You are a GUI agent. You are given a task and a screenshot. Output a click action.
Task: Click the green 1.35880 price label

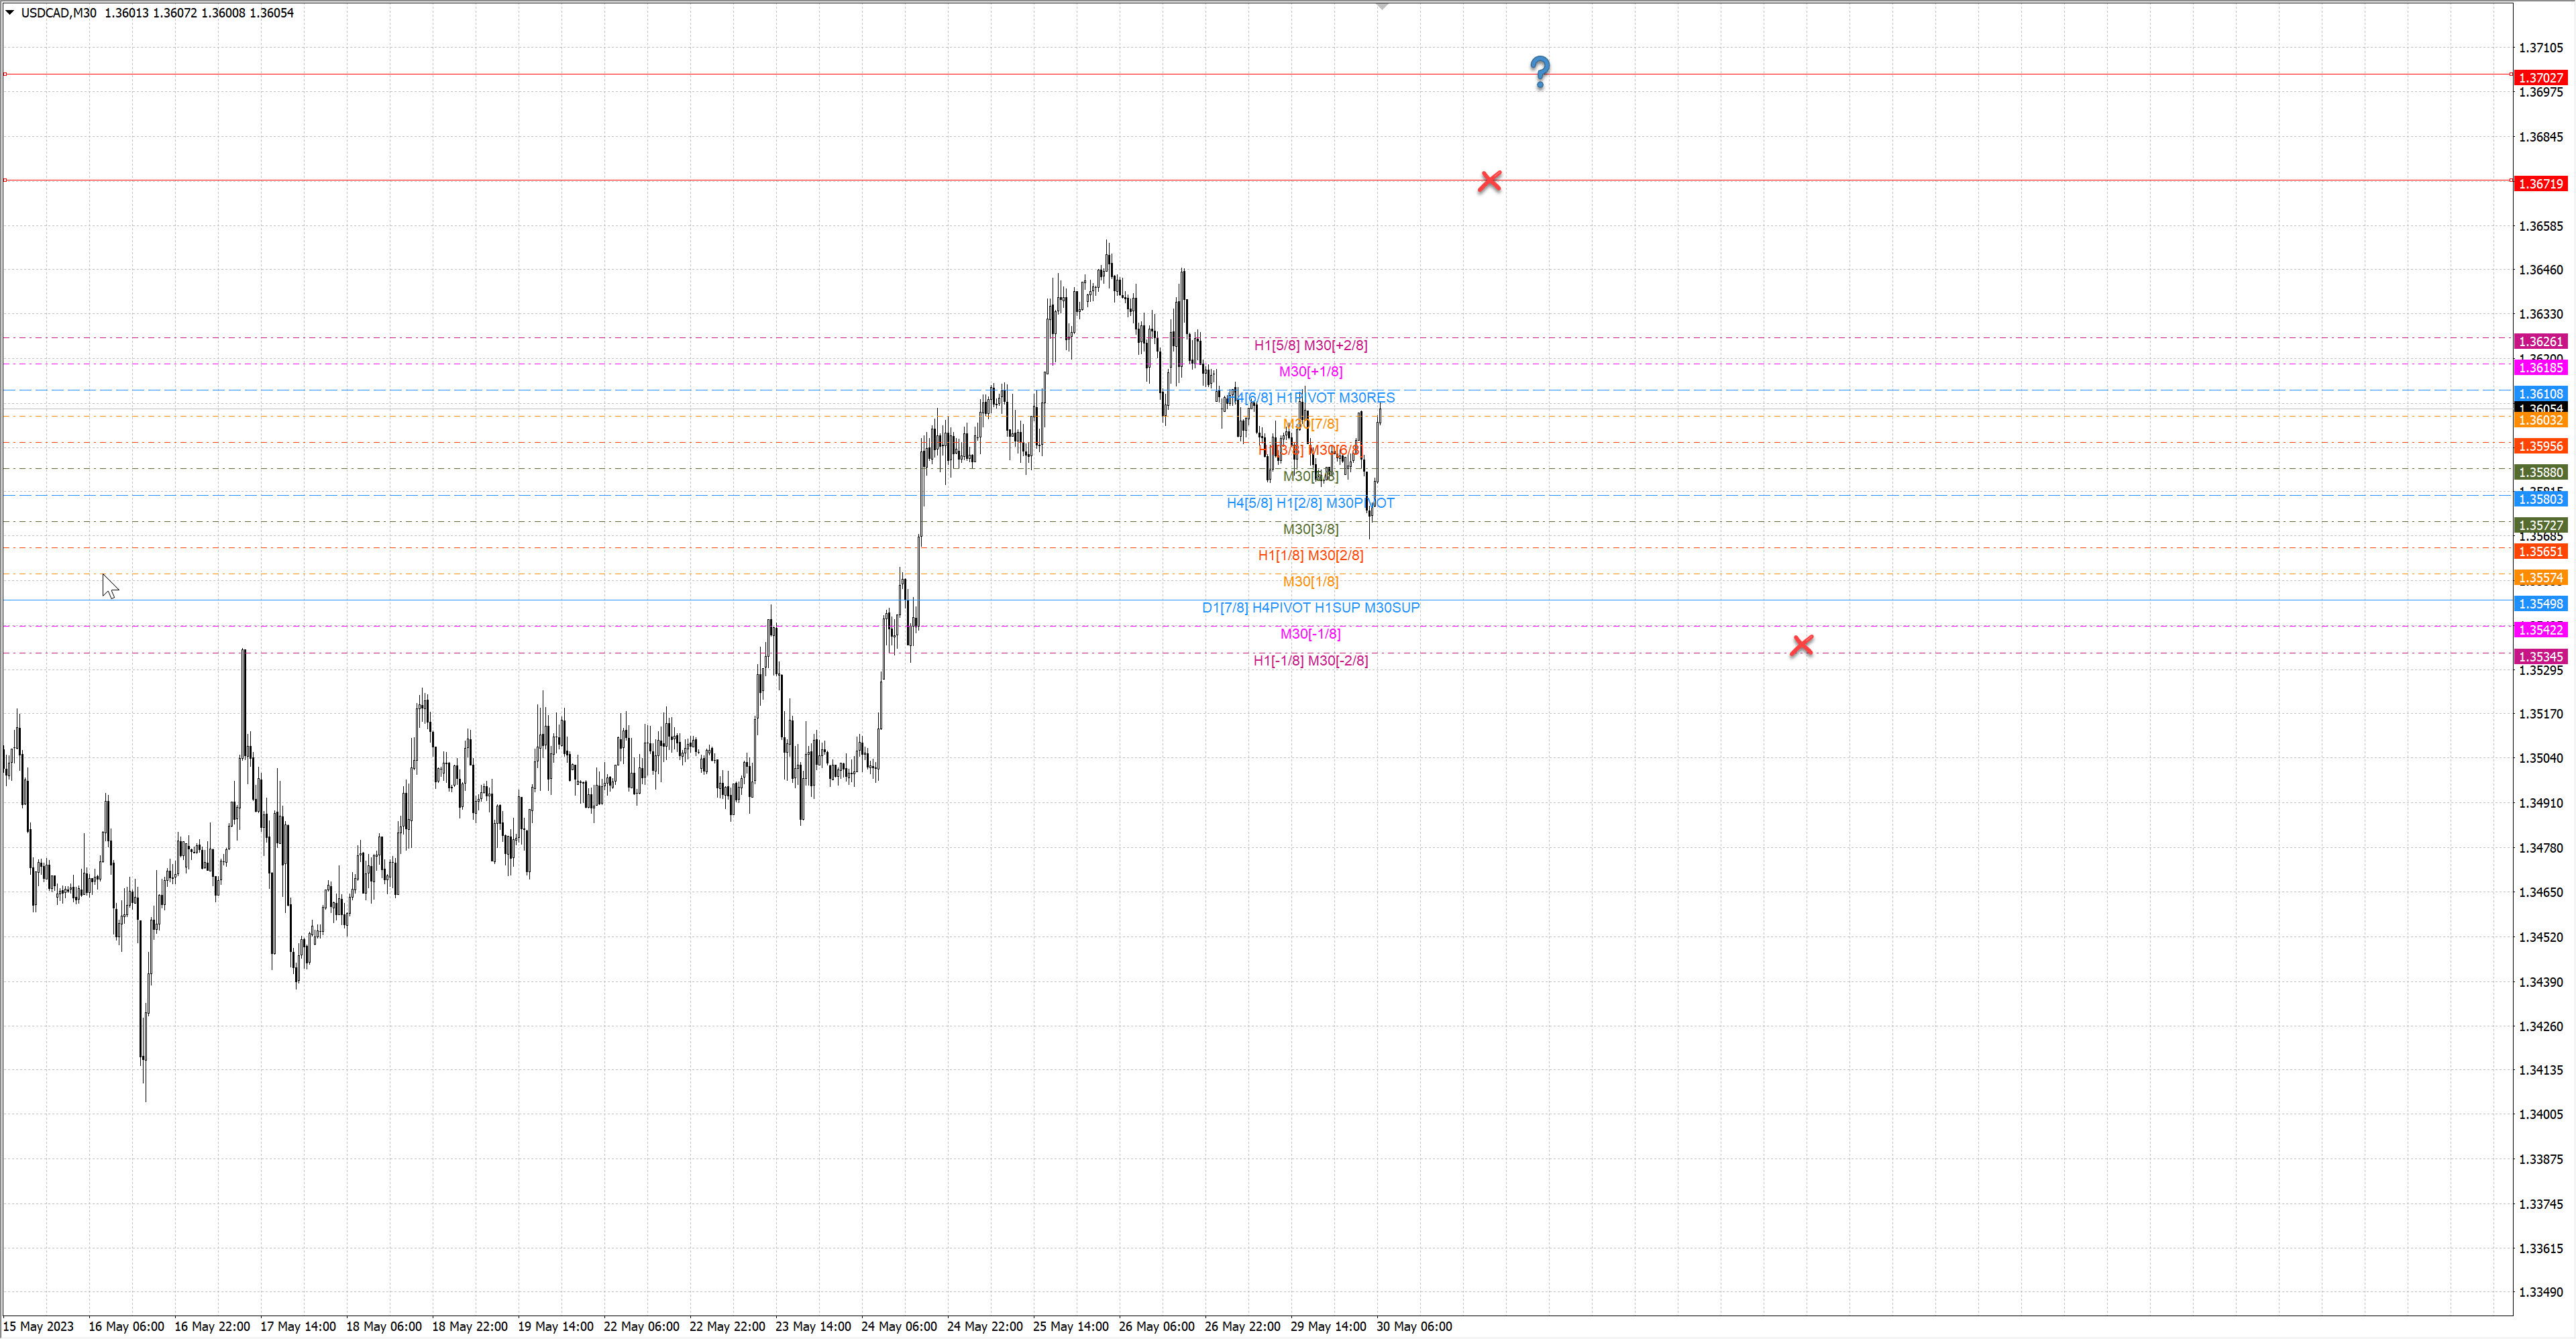pyautogui.click(x=2540, y=472)
